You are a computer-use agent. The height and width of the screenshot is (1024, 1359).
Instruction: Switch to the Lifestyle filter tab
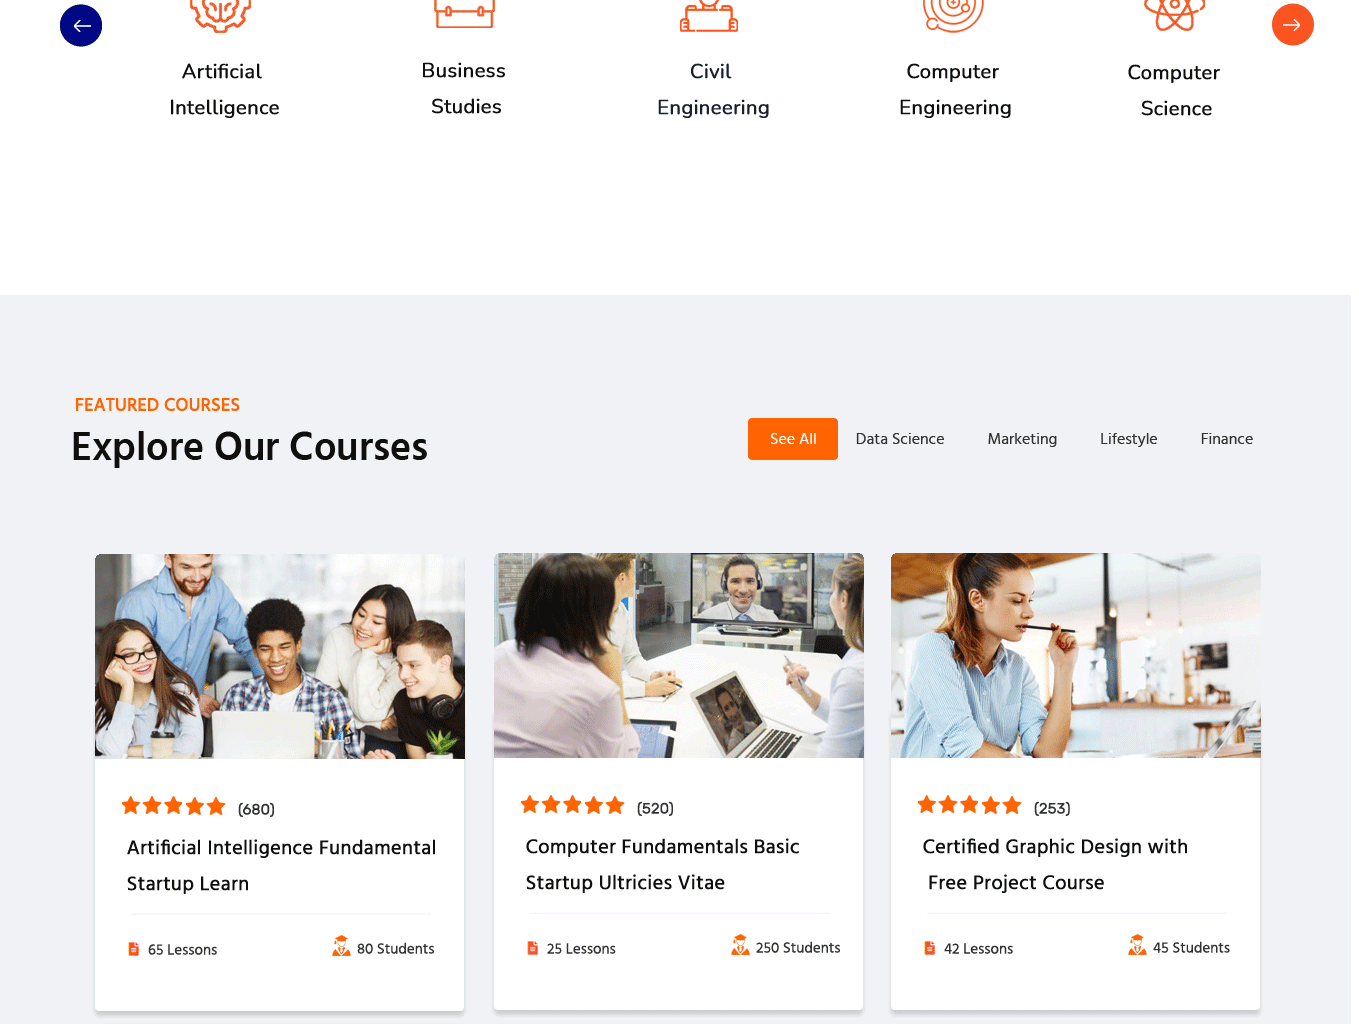click(1129, 439)
